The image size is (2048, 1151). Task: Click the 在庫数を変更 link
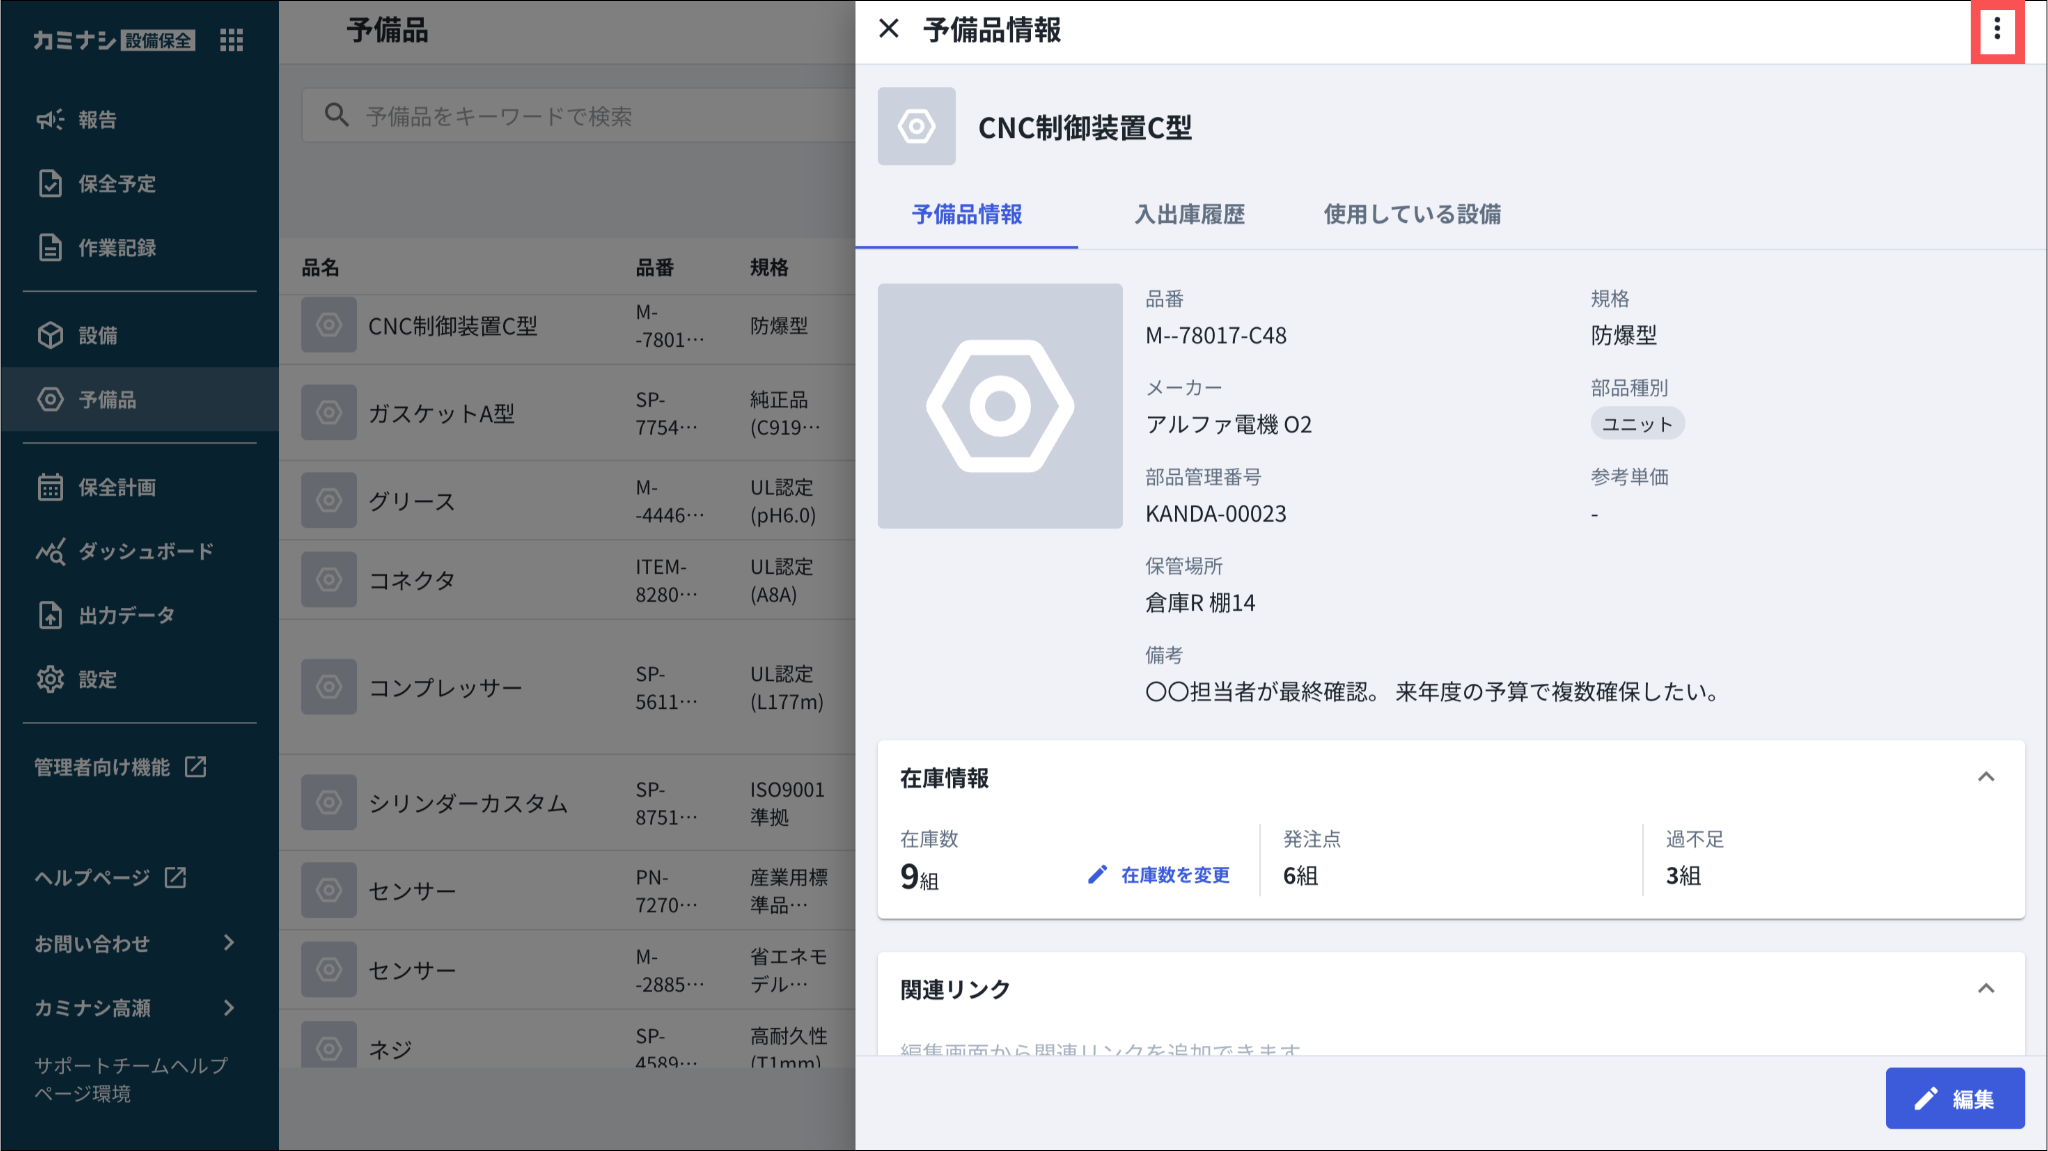pyautogui.click(x=1159, y=875)
